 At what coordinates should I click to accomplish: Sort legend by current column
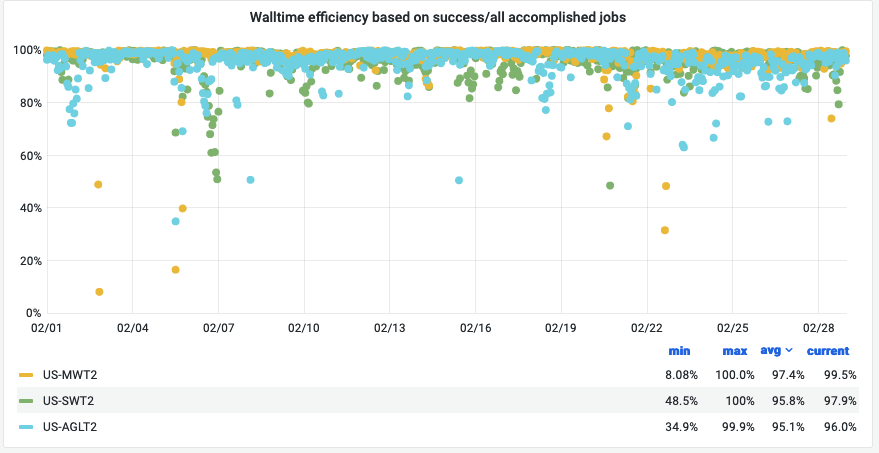[829, 351]
